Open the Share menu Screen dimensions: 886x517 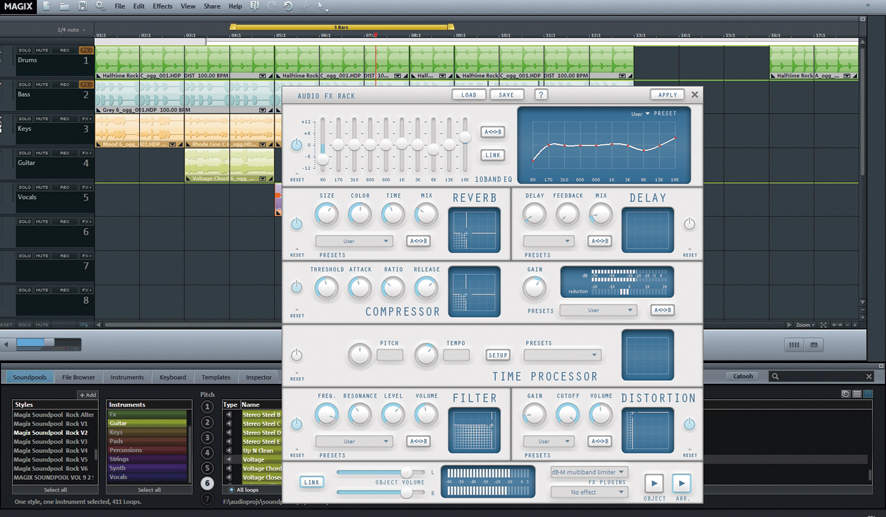pos(212,6)
